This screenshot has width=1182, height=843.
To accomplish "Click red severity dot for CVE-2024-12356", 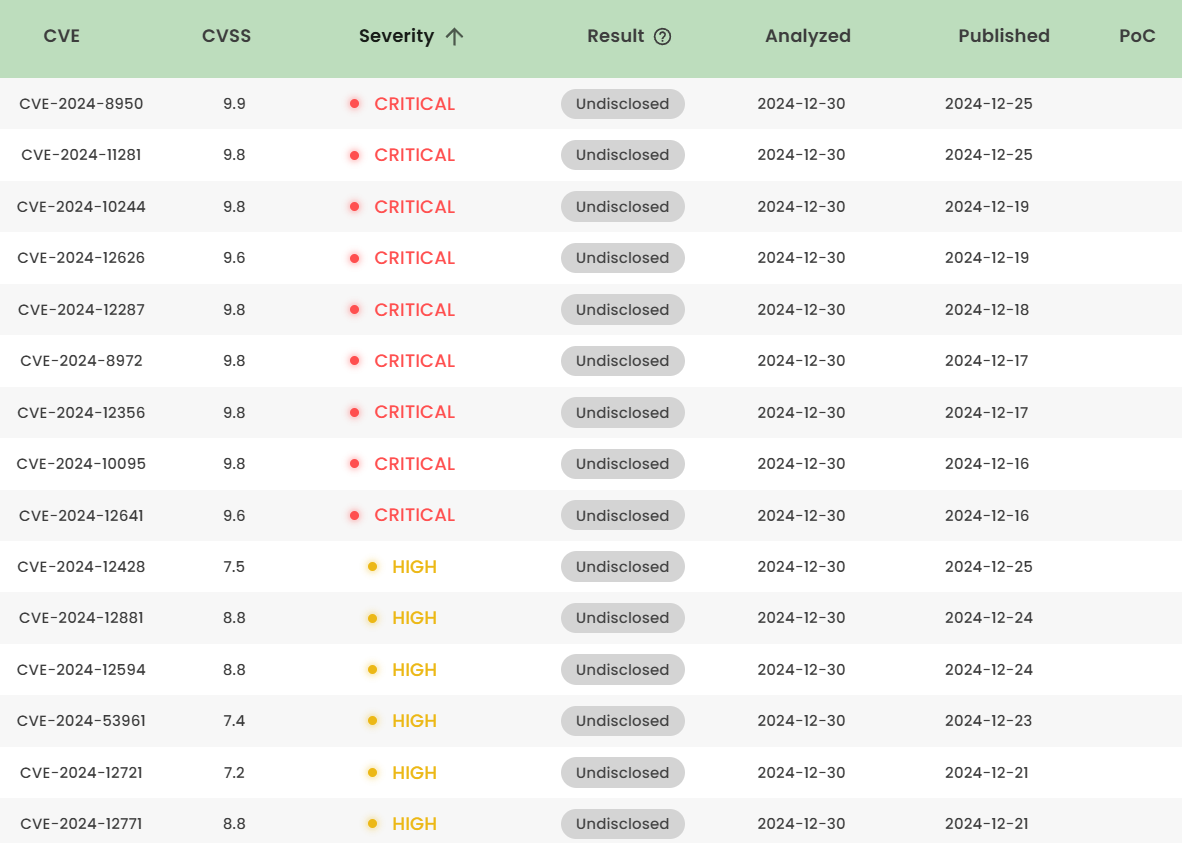I will (354, 412).
